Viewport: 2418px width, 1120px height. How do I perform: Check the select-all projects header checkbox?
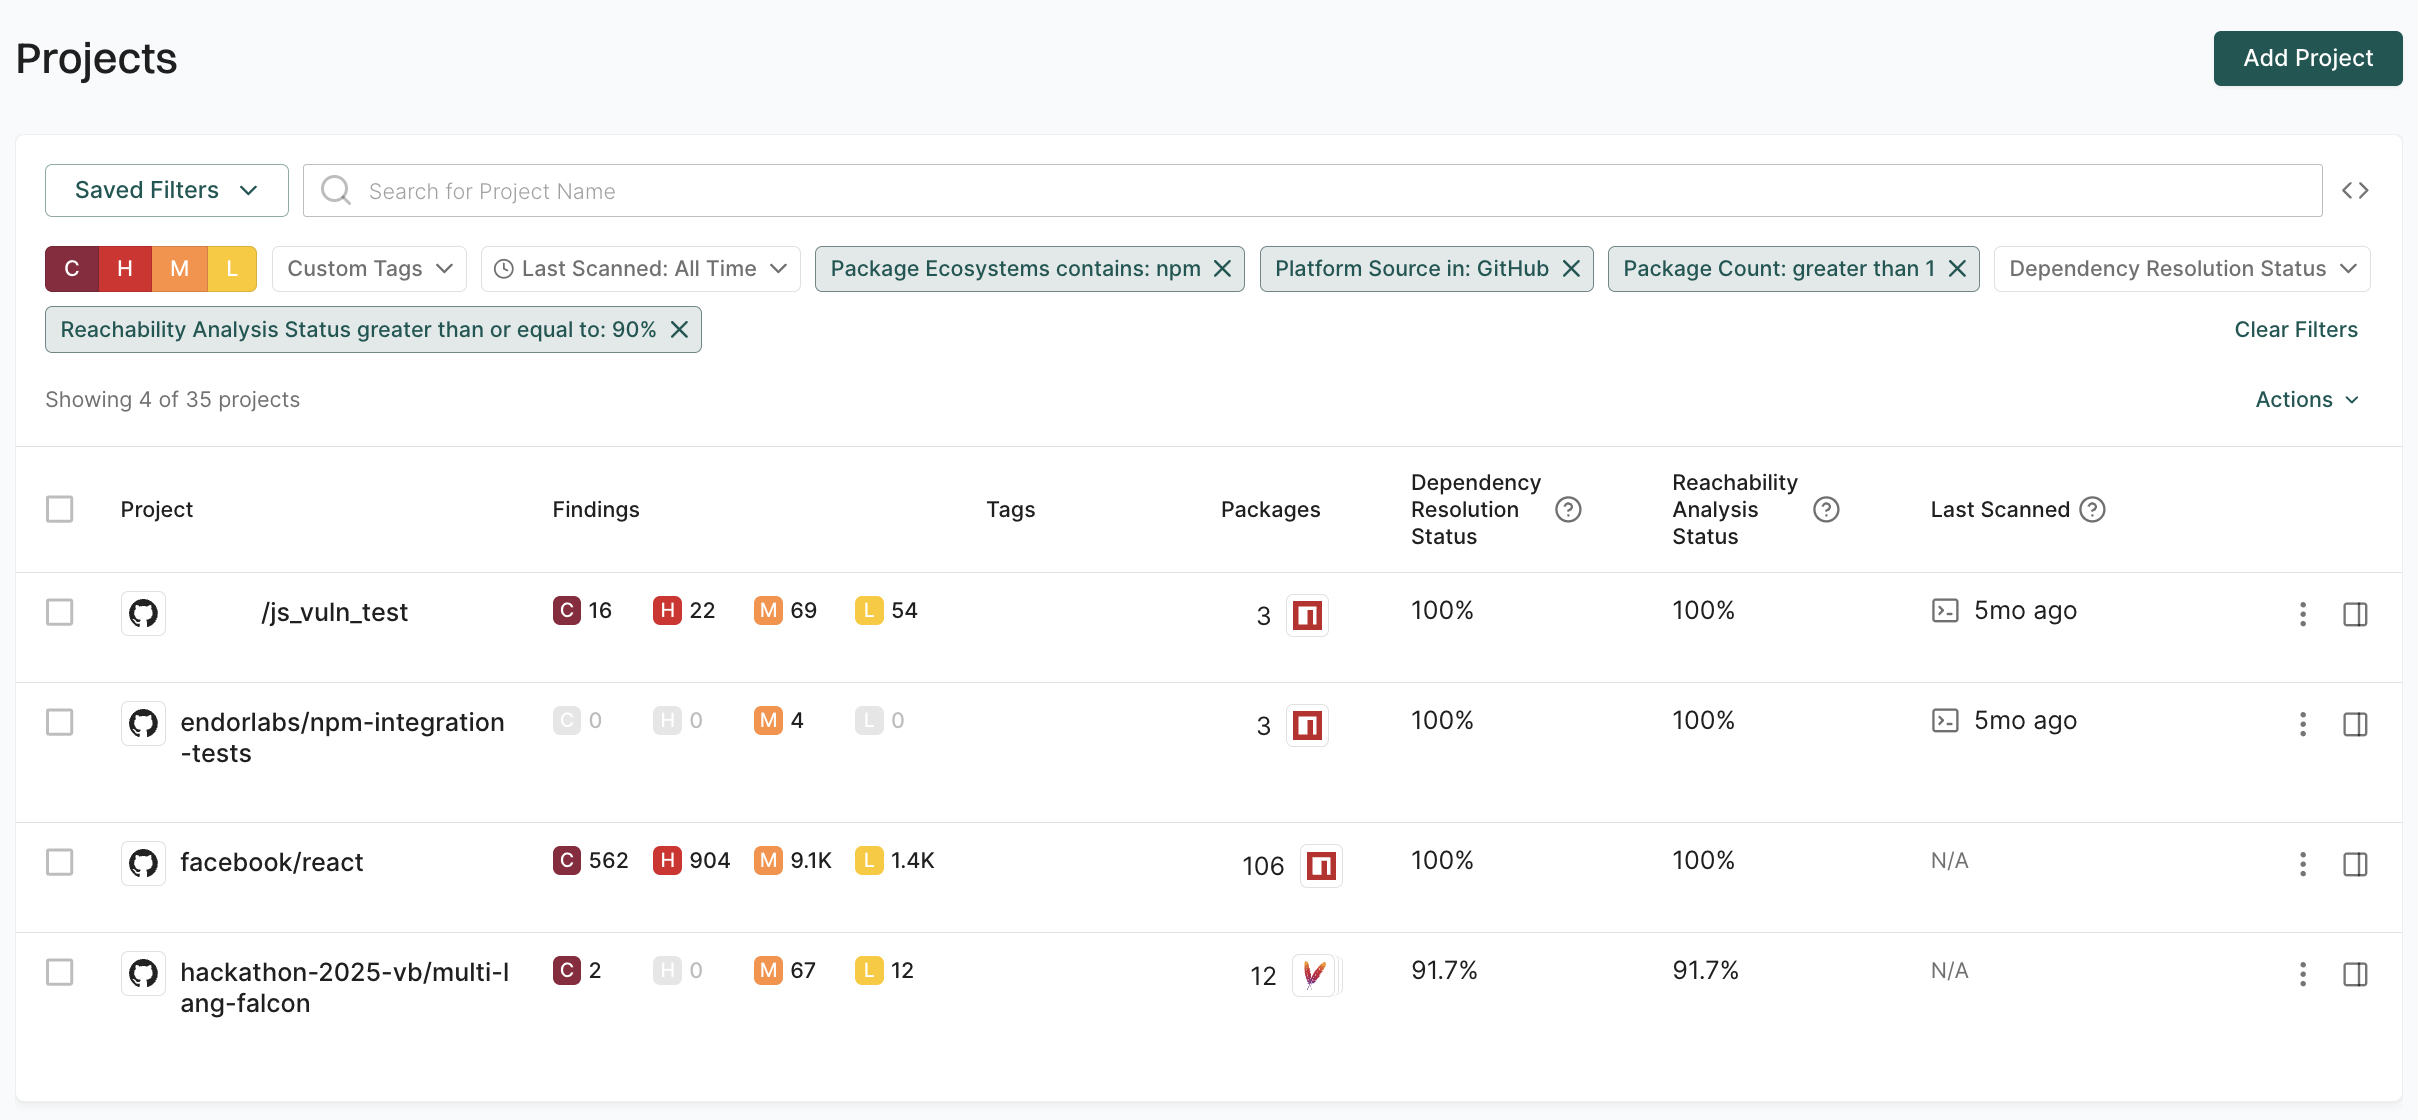(60, 509)
